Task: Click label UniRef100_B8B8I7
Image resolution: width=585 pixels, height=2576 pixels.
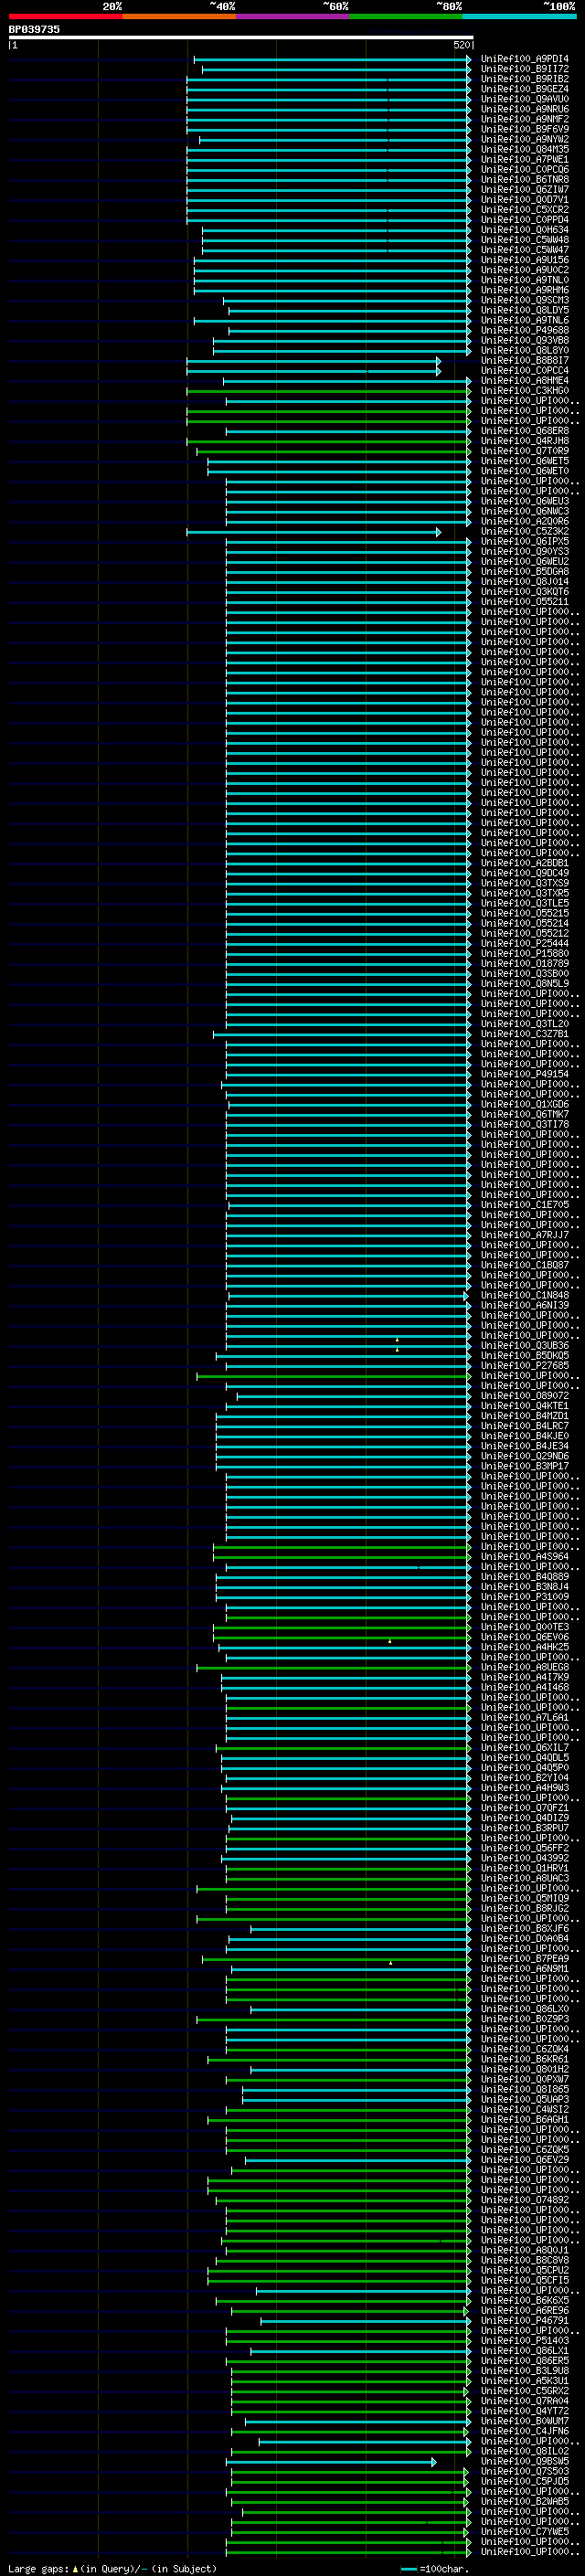Action: pyautogui.click(x=524, y=361)
